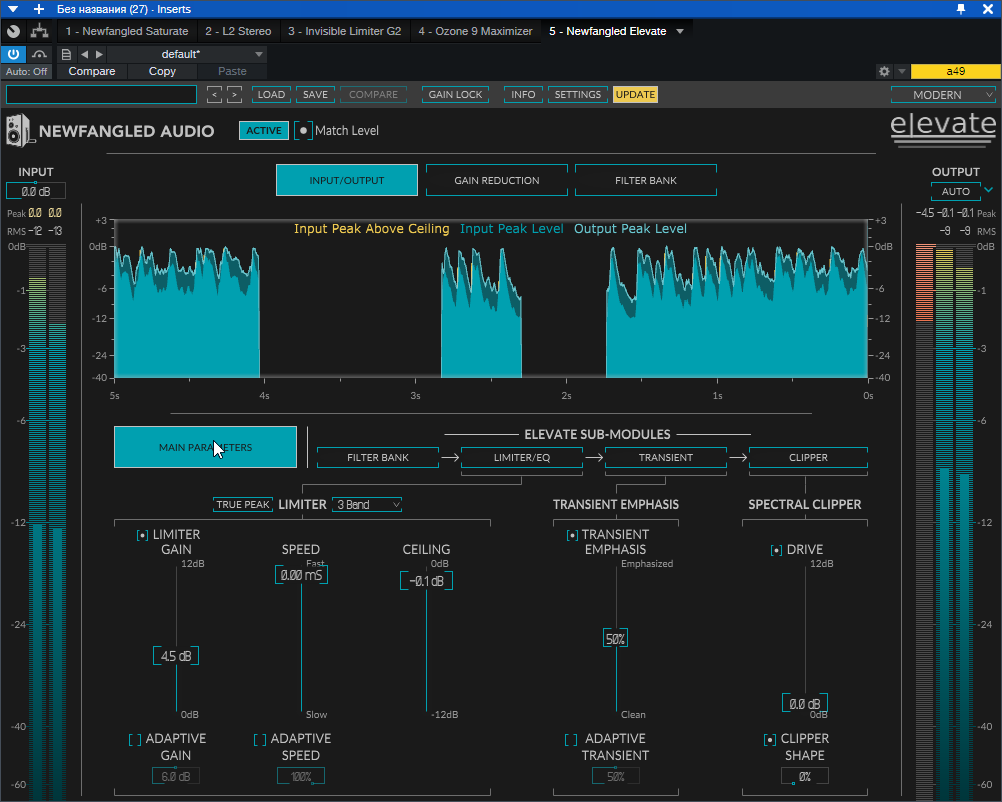Image resolution: width=1002 pixels, height=802 pixels.
Task: Open the LIMITER/EQ sub-module
Action: (521, 458)
